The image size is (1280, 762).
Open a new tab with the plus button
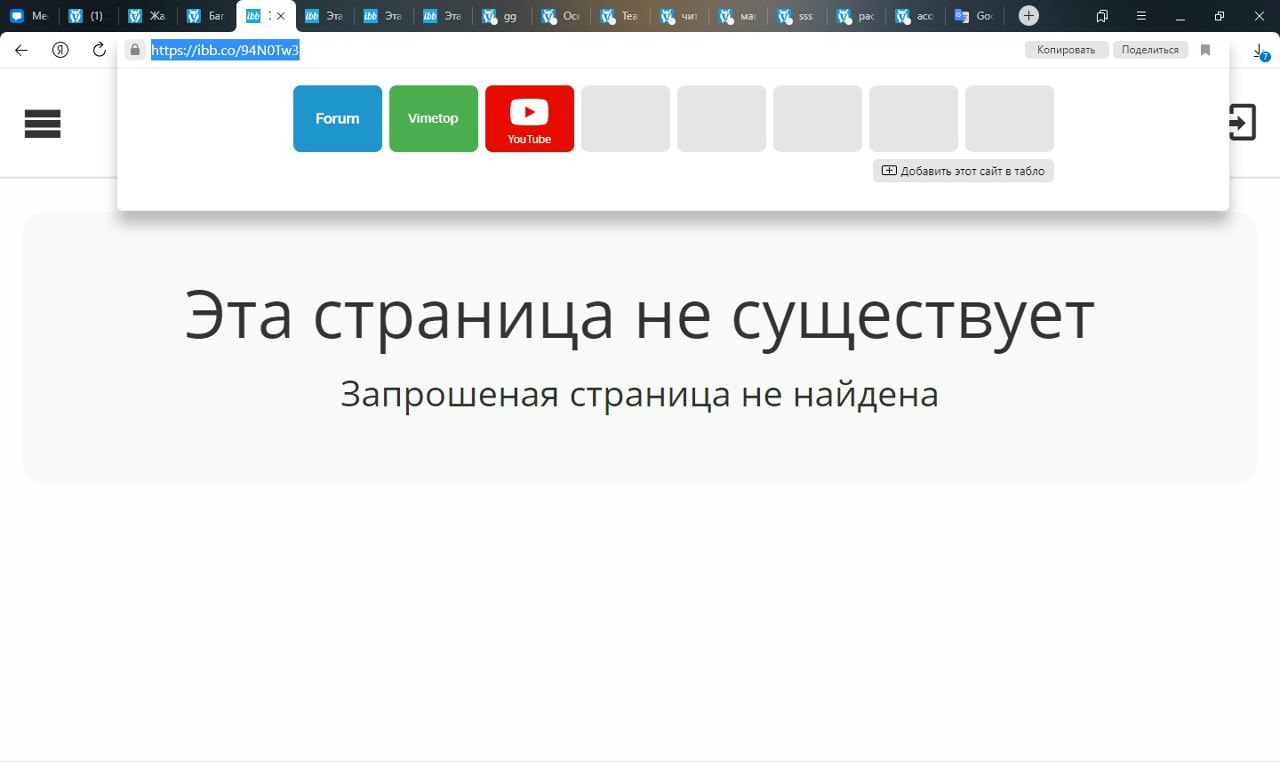pyautogui.click(x=1028, y=15)
